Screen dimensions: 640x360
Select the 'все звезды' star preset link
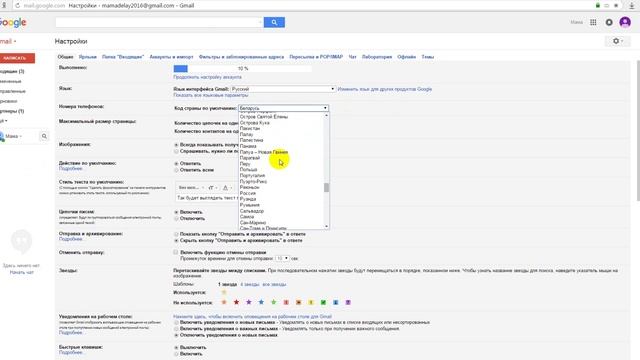pos(274,284)
